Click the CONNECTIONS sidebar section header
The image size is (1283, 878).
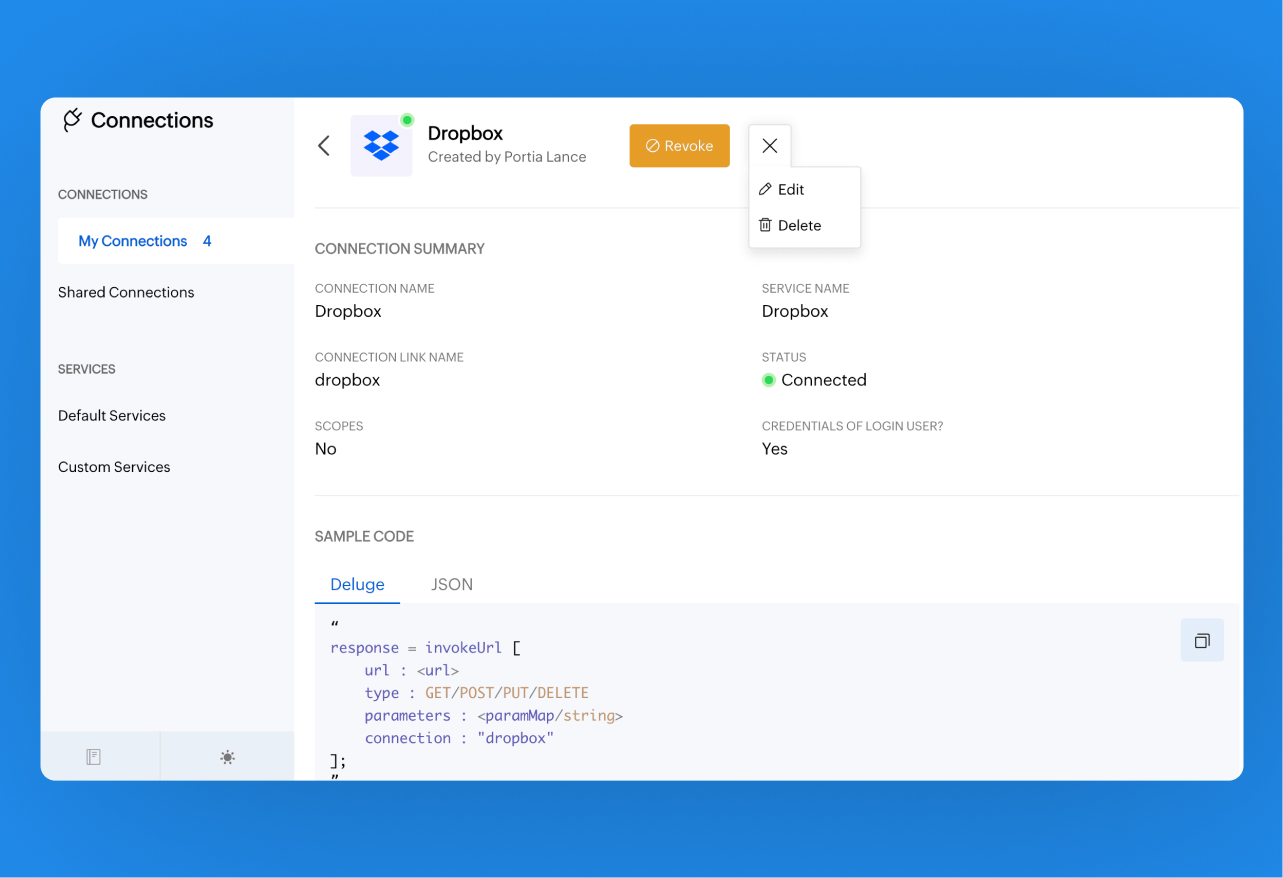click(x=103, y=194)
